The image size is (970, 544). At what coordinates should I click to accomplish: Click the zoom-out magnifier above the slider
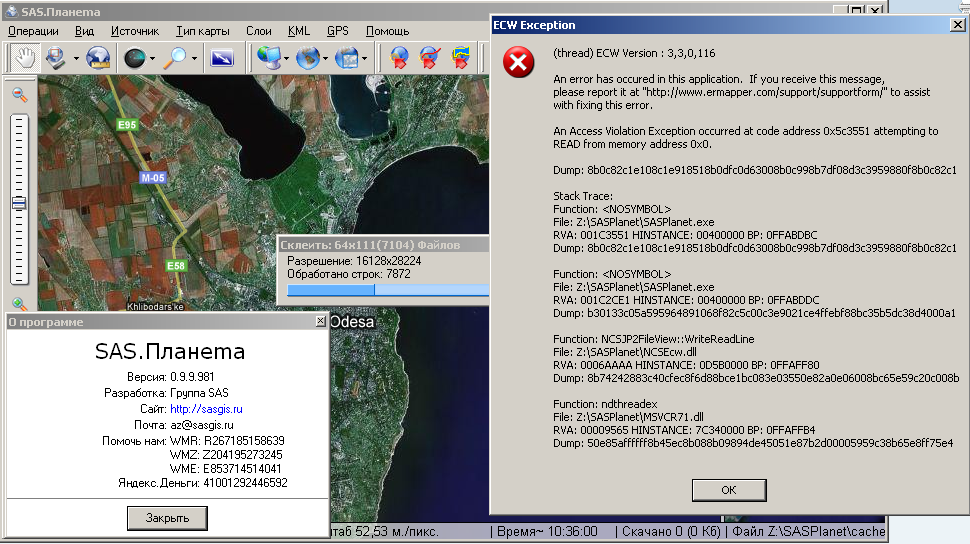19,94
